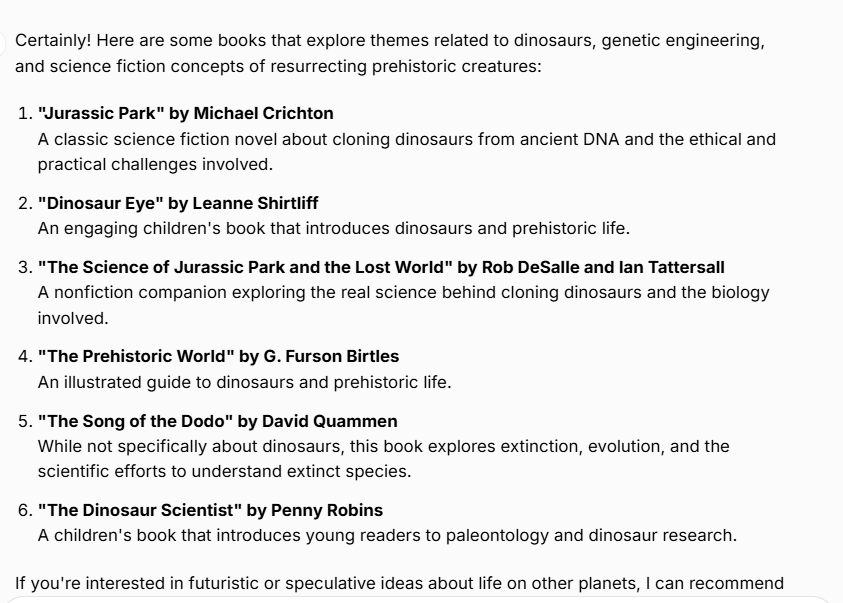
Task: Click "The Dinosaur Scientist" by Penny Robins title
Action: click(x=210, y=510)
